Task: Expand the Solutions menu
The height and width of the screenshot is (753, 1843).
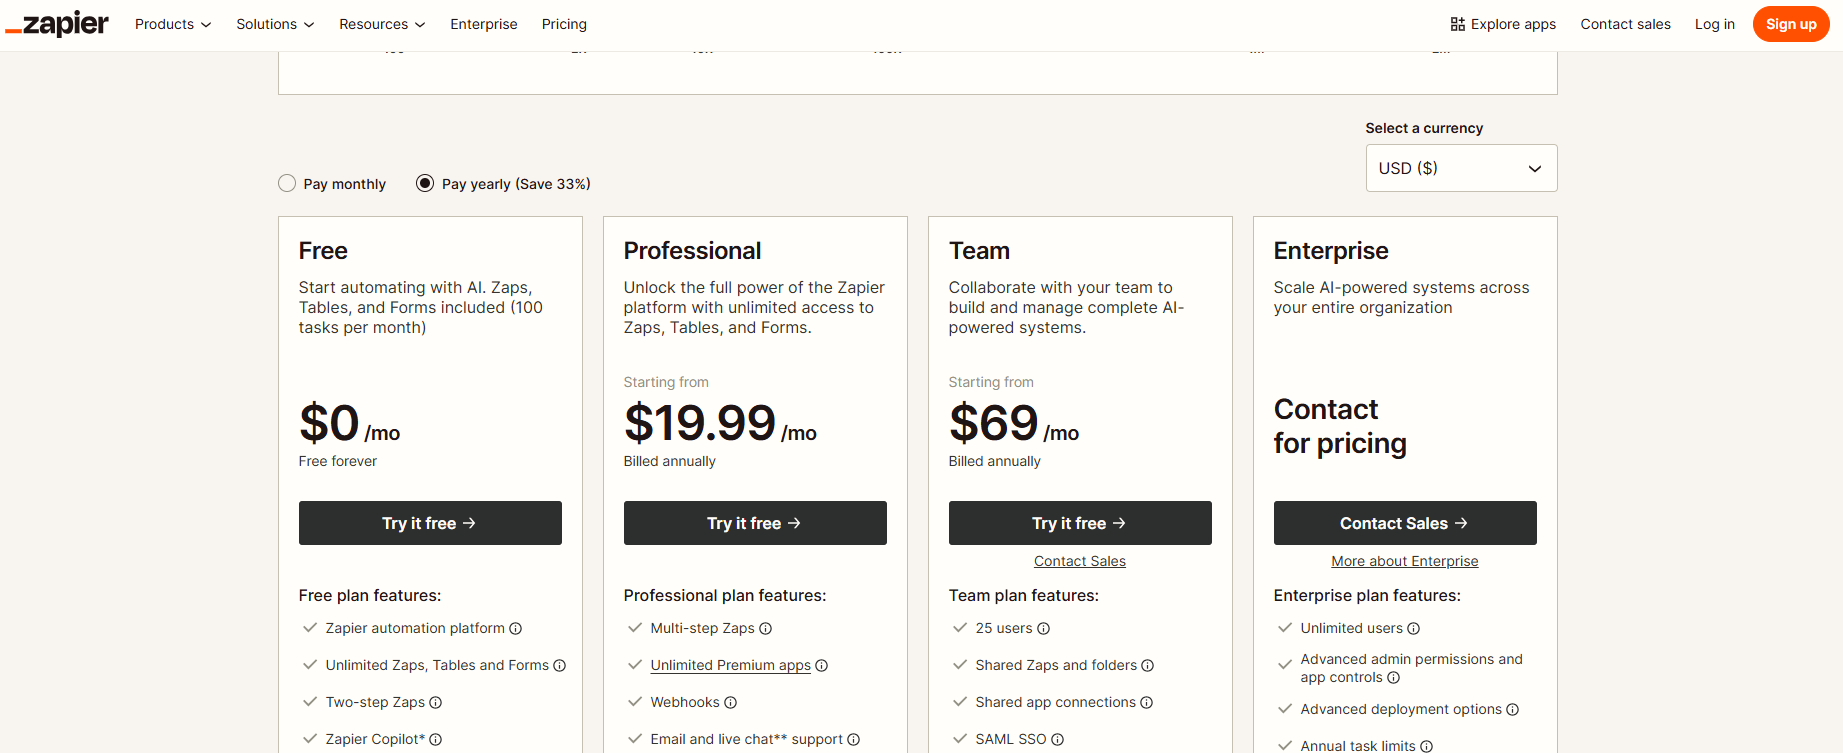Action: tap(275, 24)
